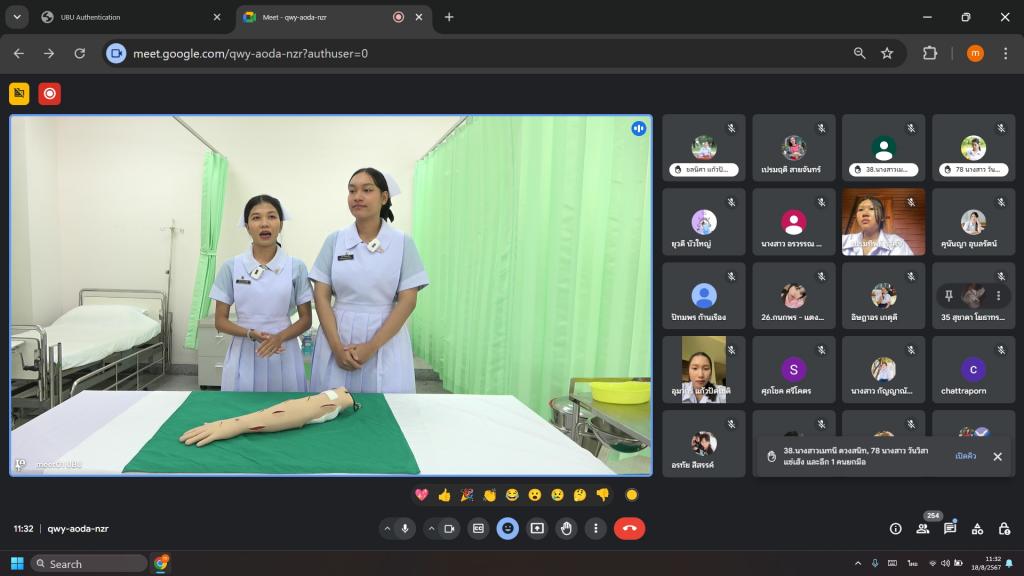Toggle closed captions

click(x=479, y=528)
